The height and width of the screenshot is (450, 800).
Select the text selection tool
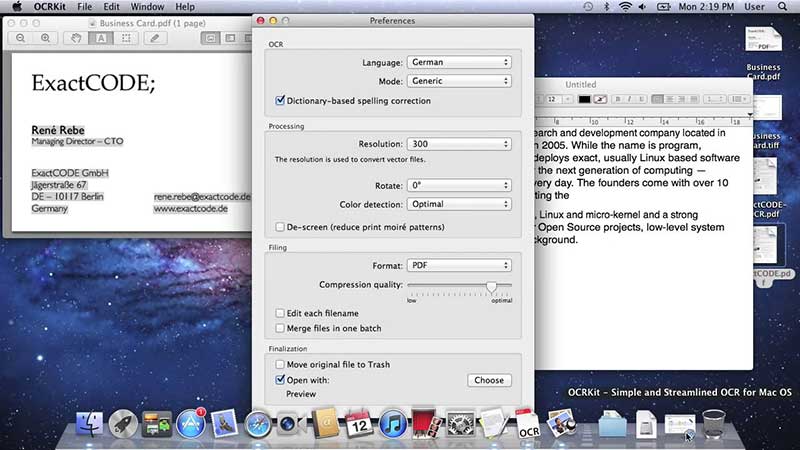pyautogui.click(x=101, y=38)
